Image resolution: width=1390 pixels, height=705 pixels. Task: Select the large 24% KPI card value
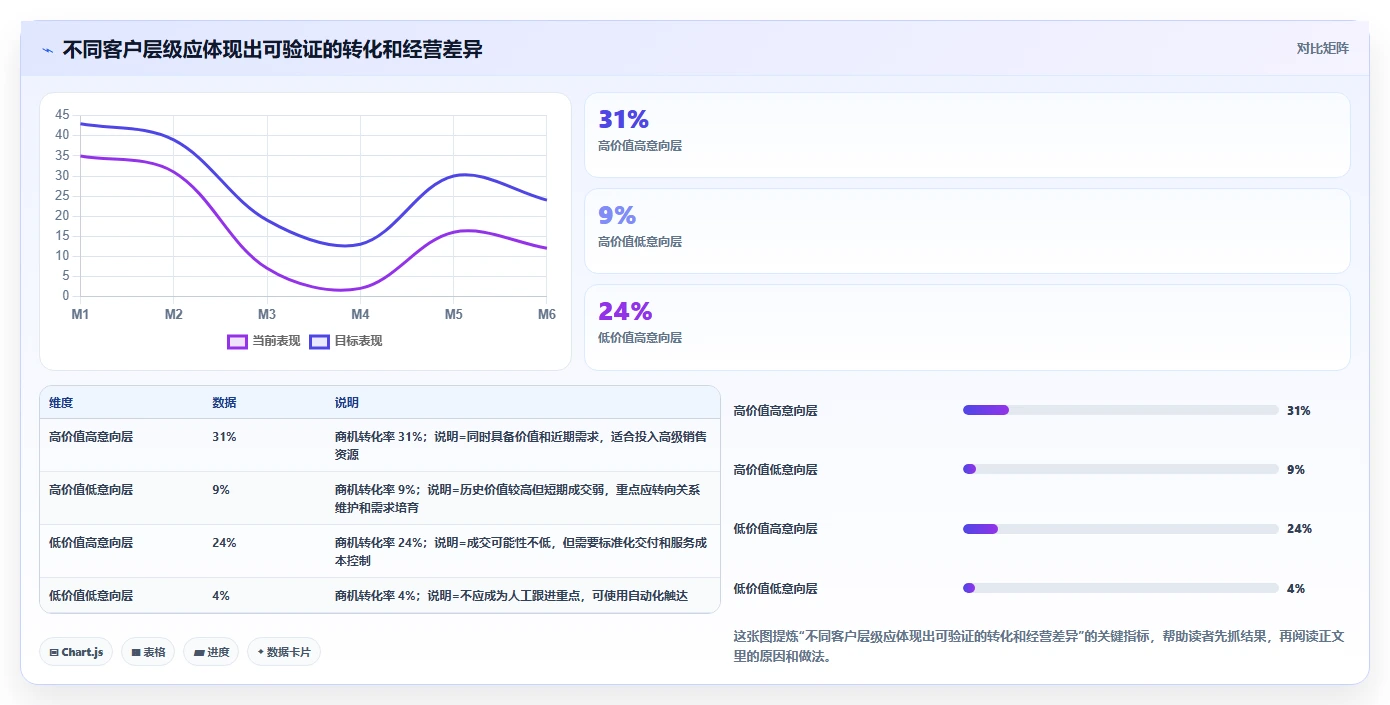625,311
